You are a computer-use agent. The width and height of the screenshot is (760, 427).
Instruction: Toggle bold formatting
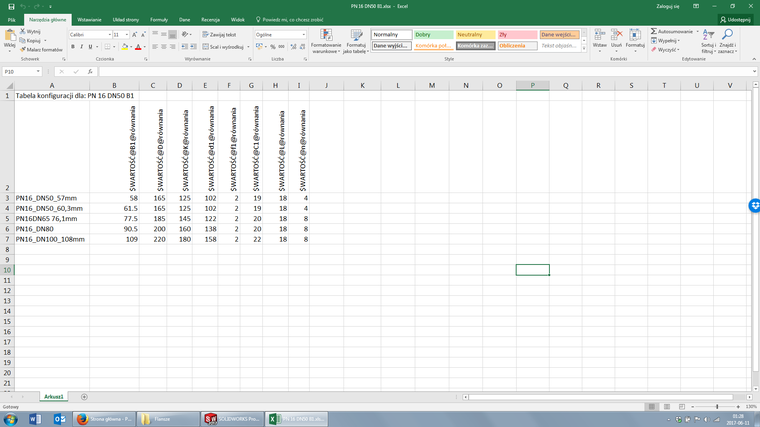click(73, 47)
